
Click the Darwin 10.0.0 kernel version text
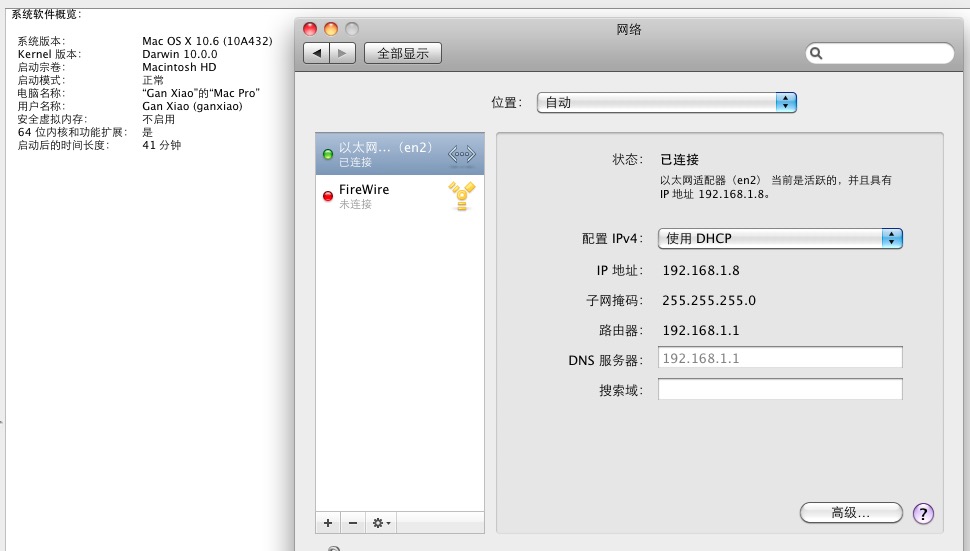pyautogui.click(x=180, y=54)
